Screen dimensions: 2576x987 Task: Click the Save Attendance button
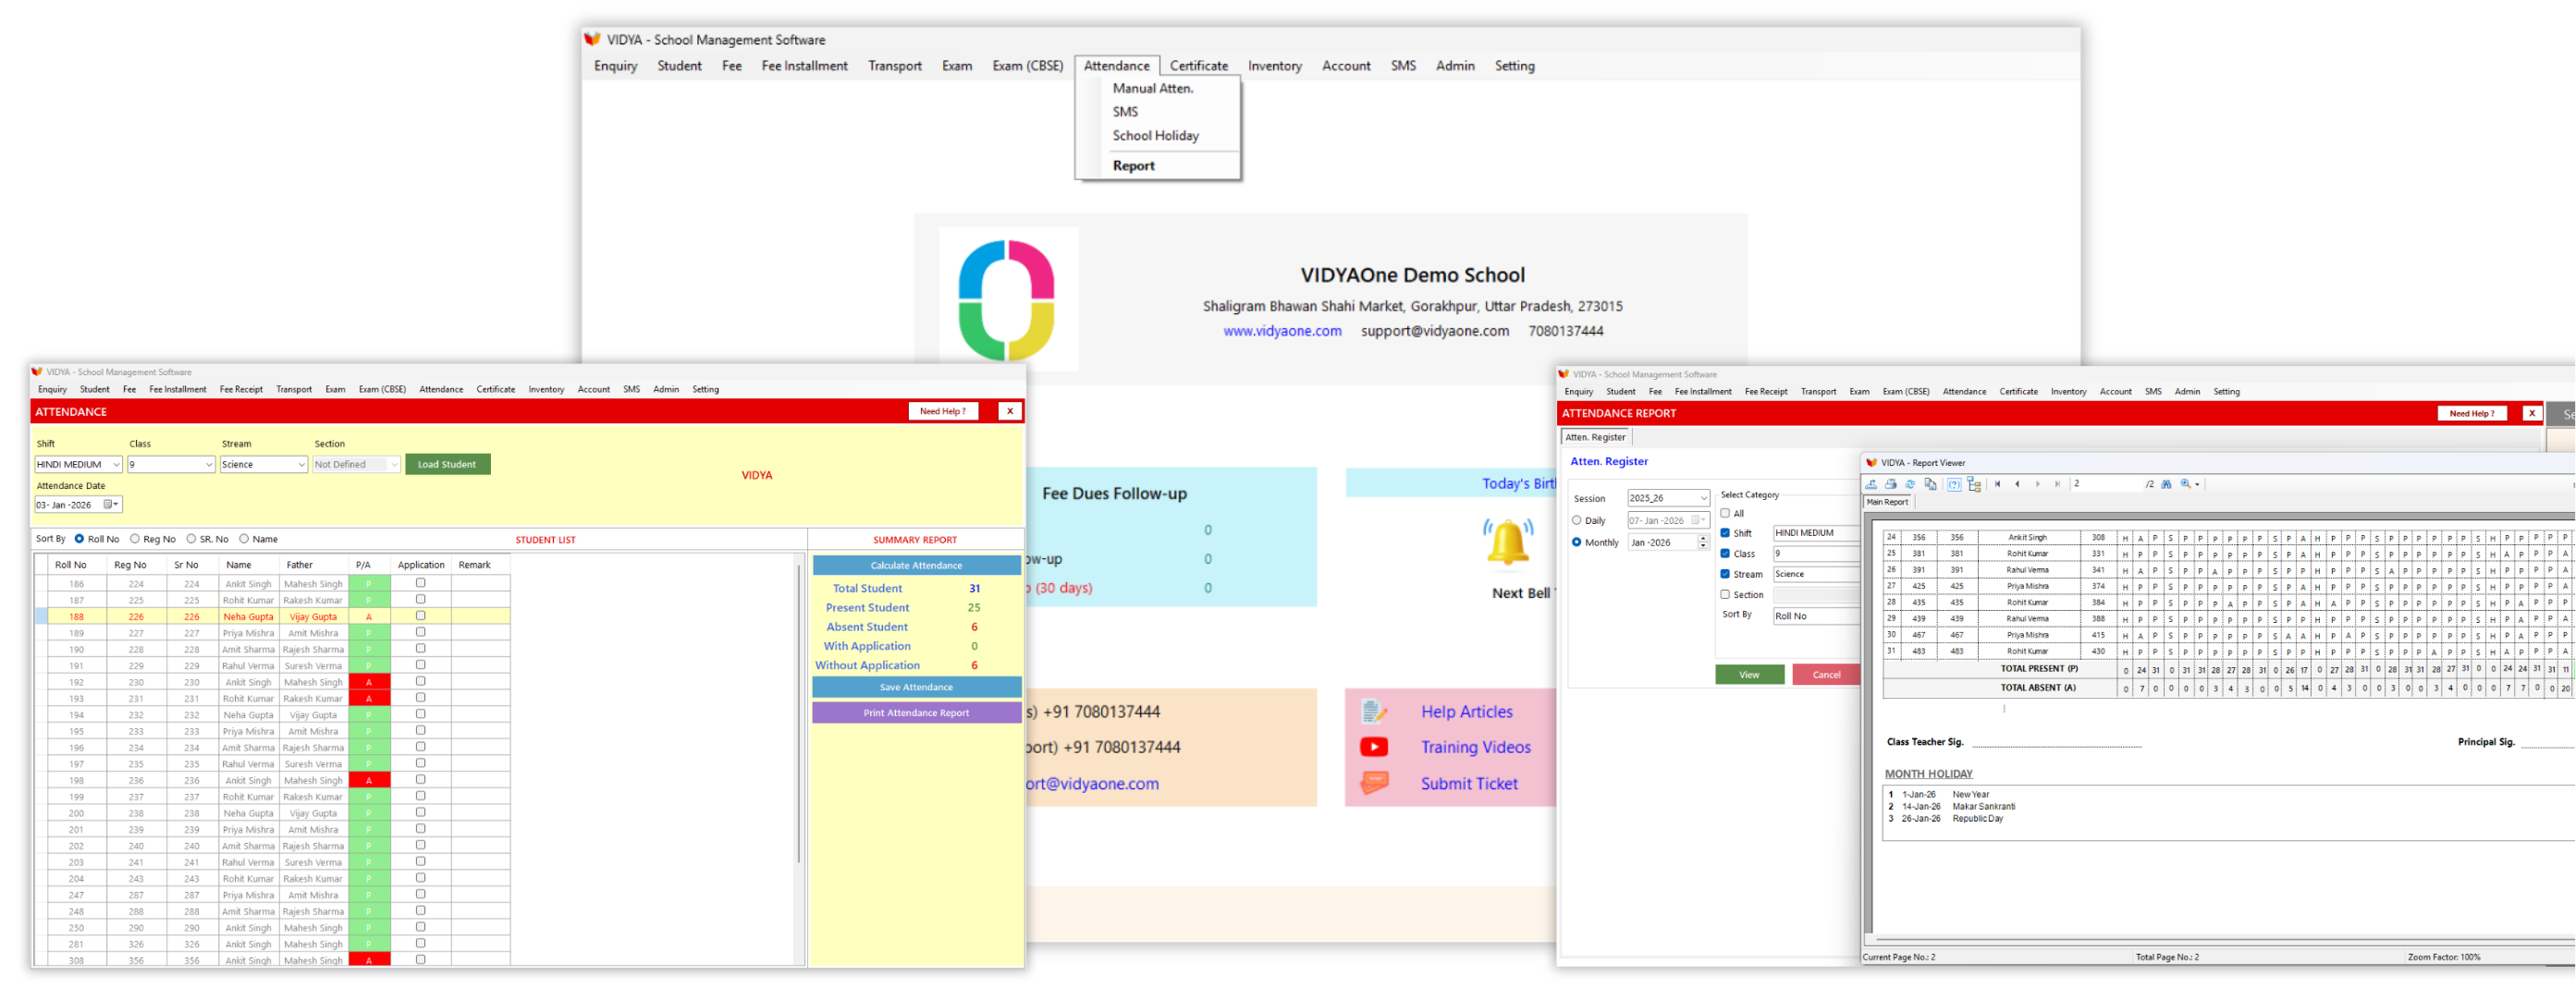pyautogui.click(x=916, y=688)
